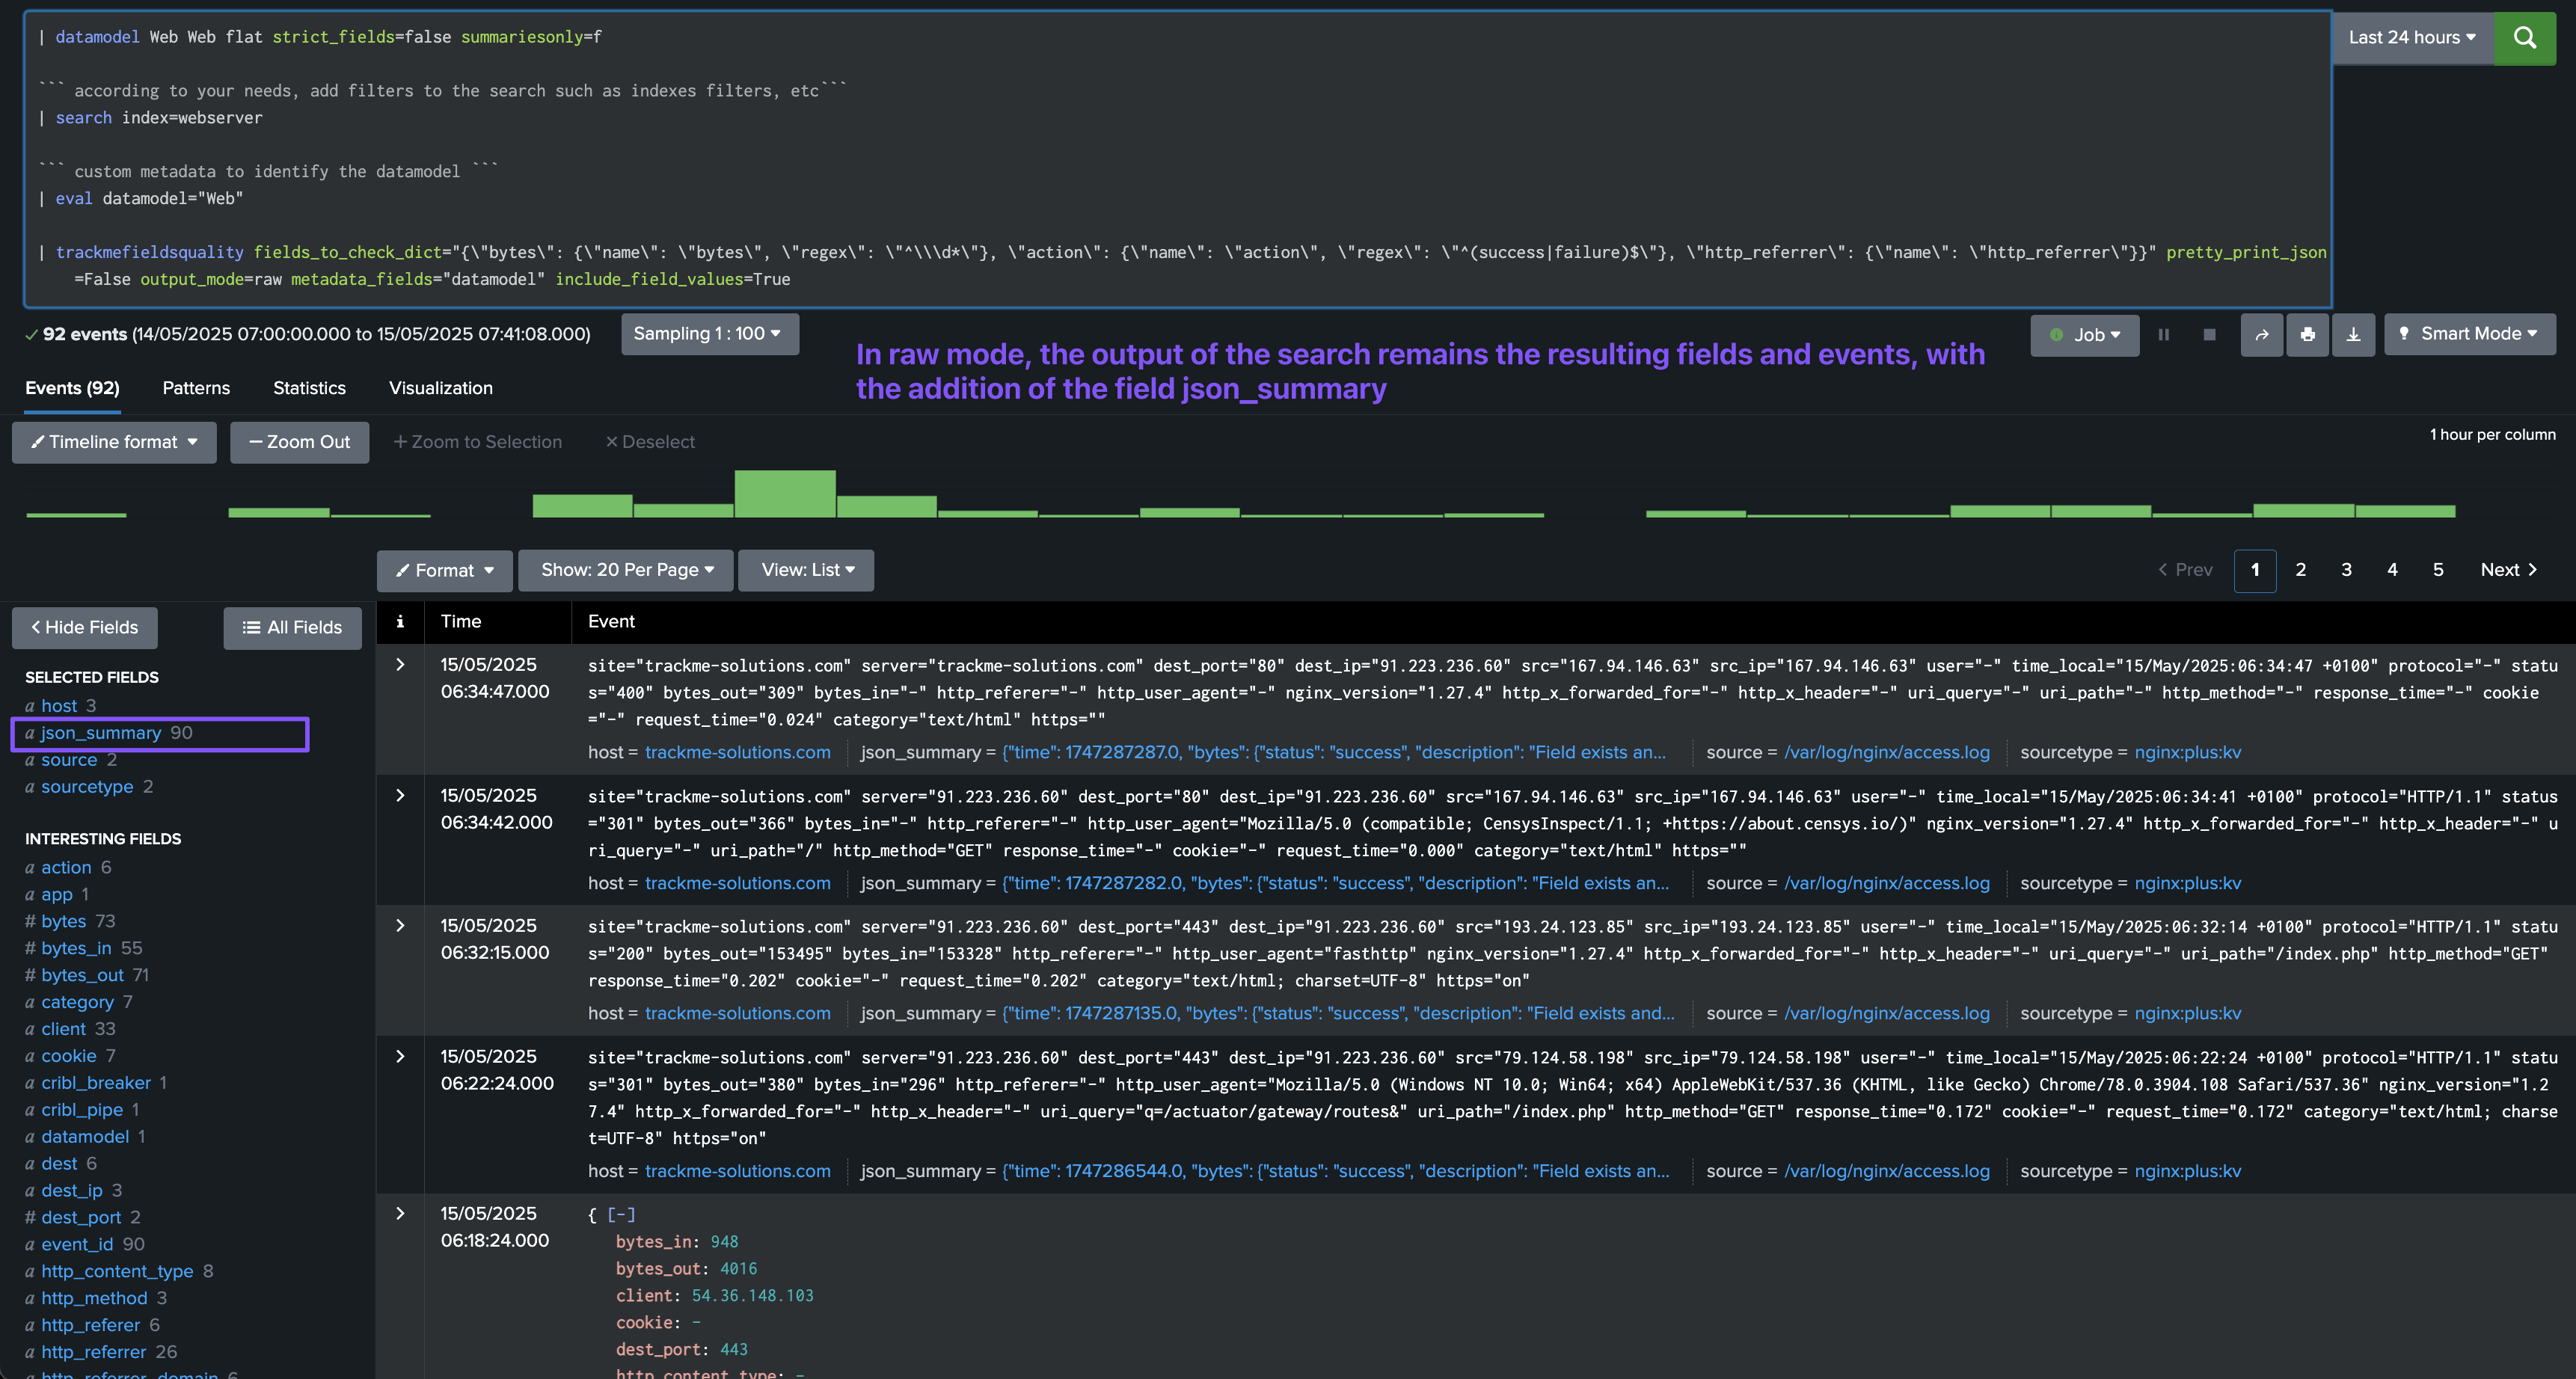This screenshot has width=2576, height=1379.
Task: Click client value 54.36.148.103
Action: pyautogui.click(x=752, y=1296)
